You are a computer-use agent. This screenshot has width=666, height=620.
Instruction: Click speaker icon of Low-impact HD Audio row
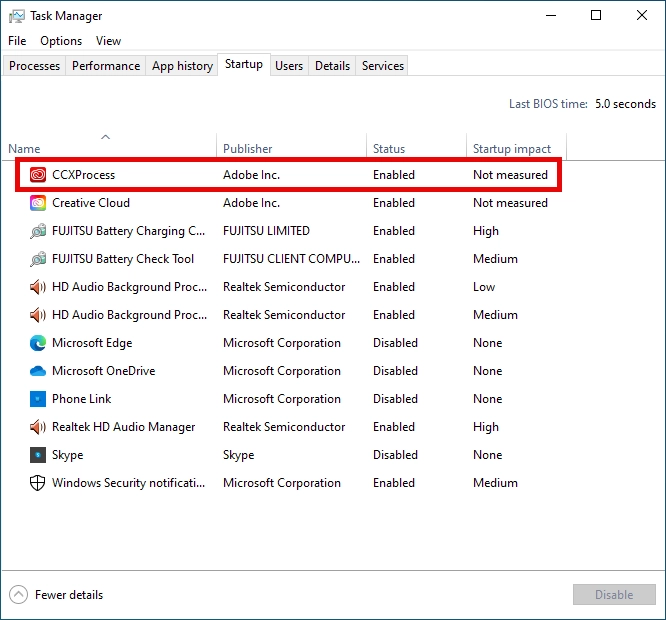[x=38, y=287]
